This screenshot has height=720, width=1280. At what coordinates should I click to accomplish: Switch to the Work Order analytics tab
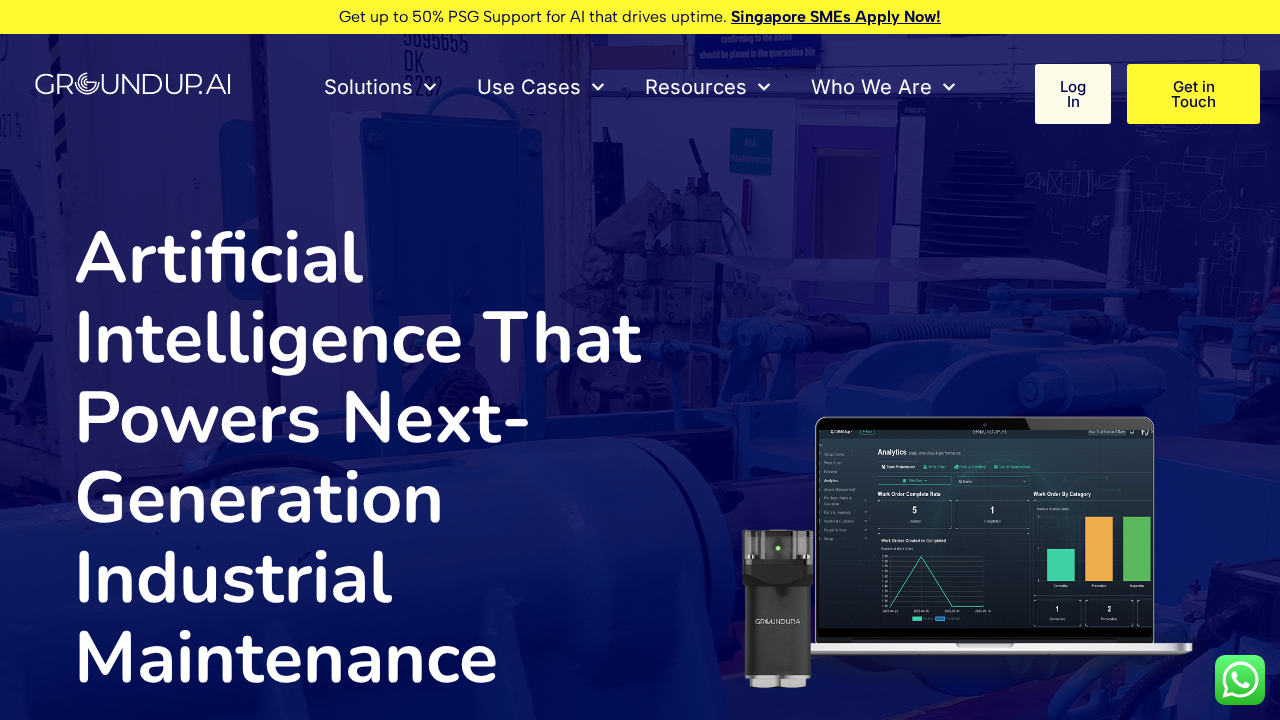(935, 467)
